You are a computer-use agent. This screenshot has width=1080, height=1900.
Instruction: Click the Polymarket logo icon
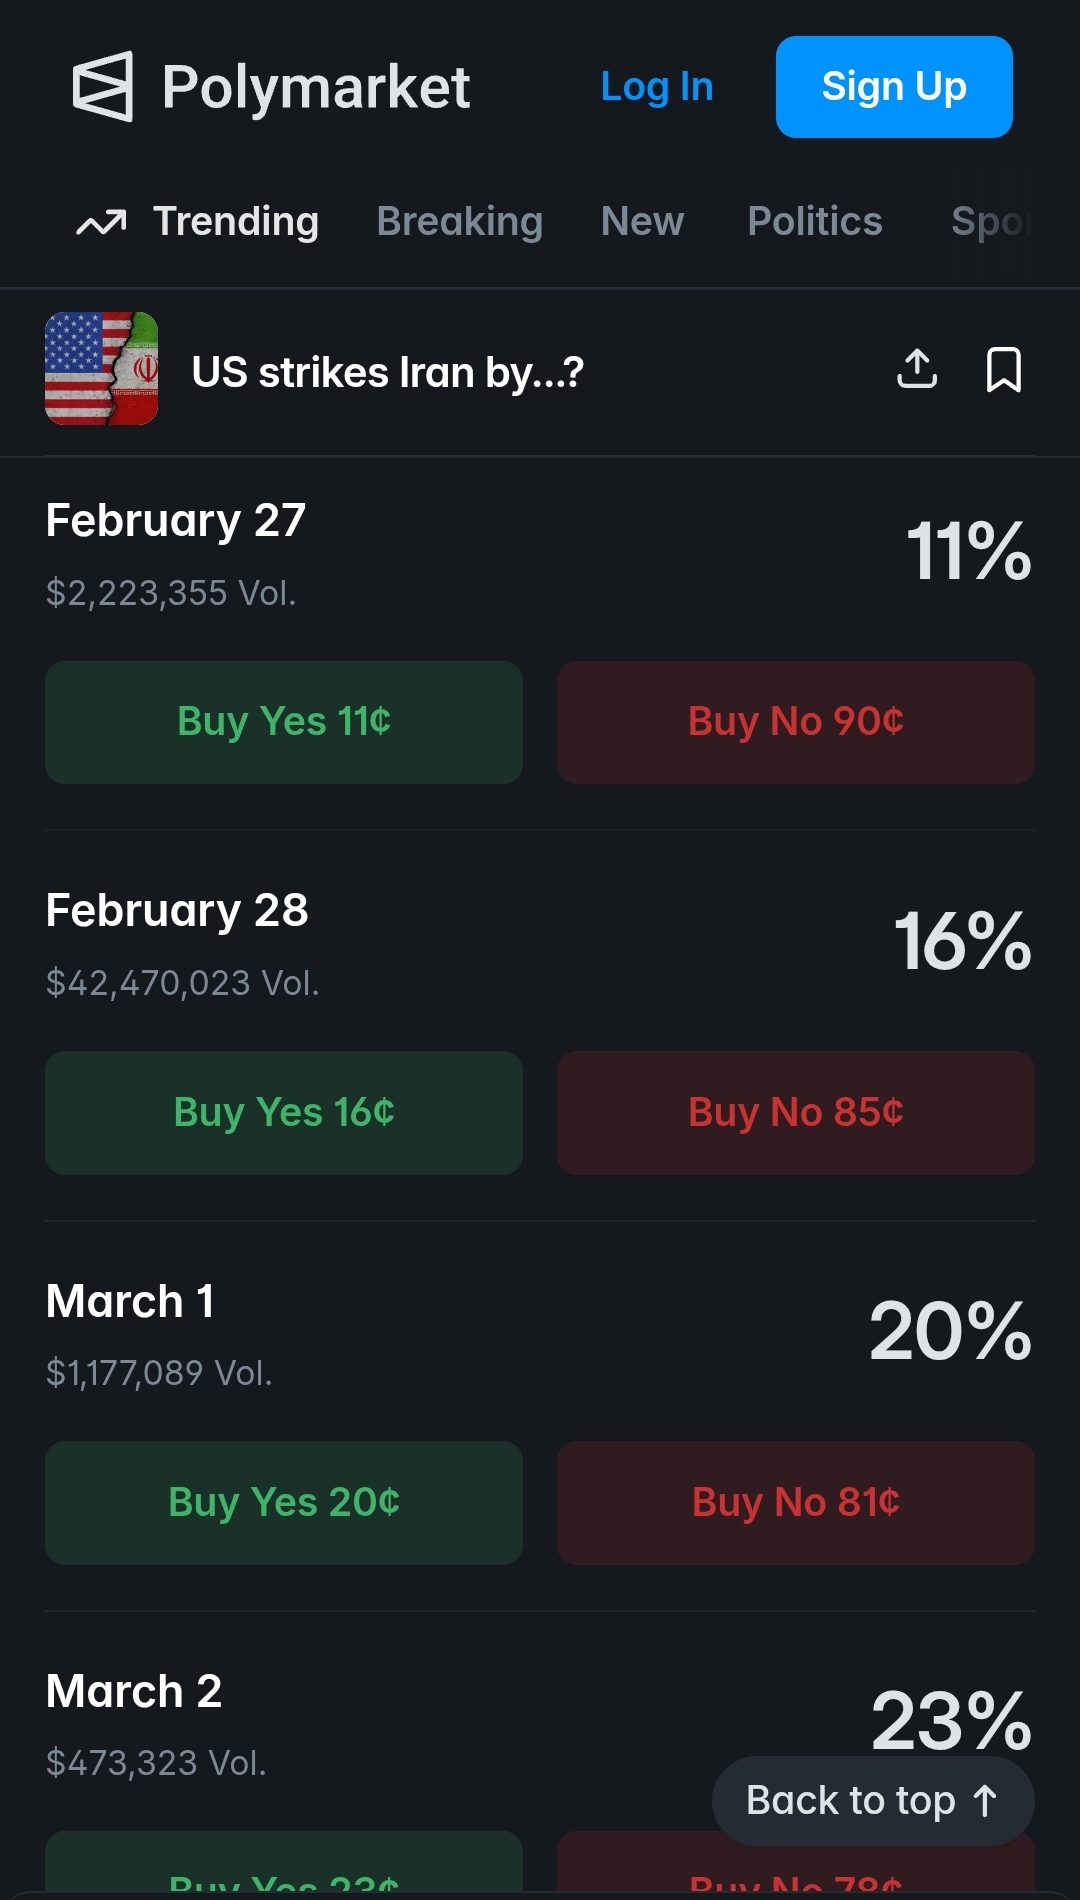pyautogui.click(x=103, y=87)
